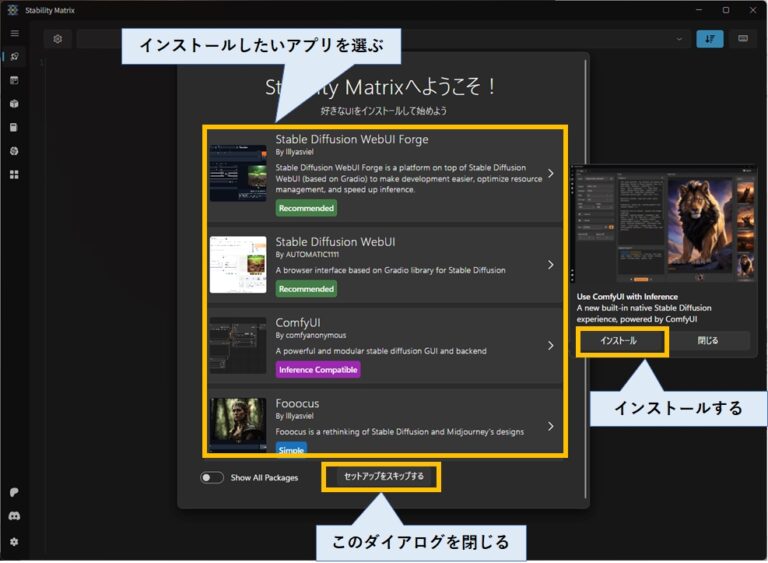Expand the Fooocus package chevron arrow
This screenshot has width=768, height=563.
click(550, 426)
